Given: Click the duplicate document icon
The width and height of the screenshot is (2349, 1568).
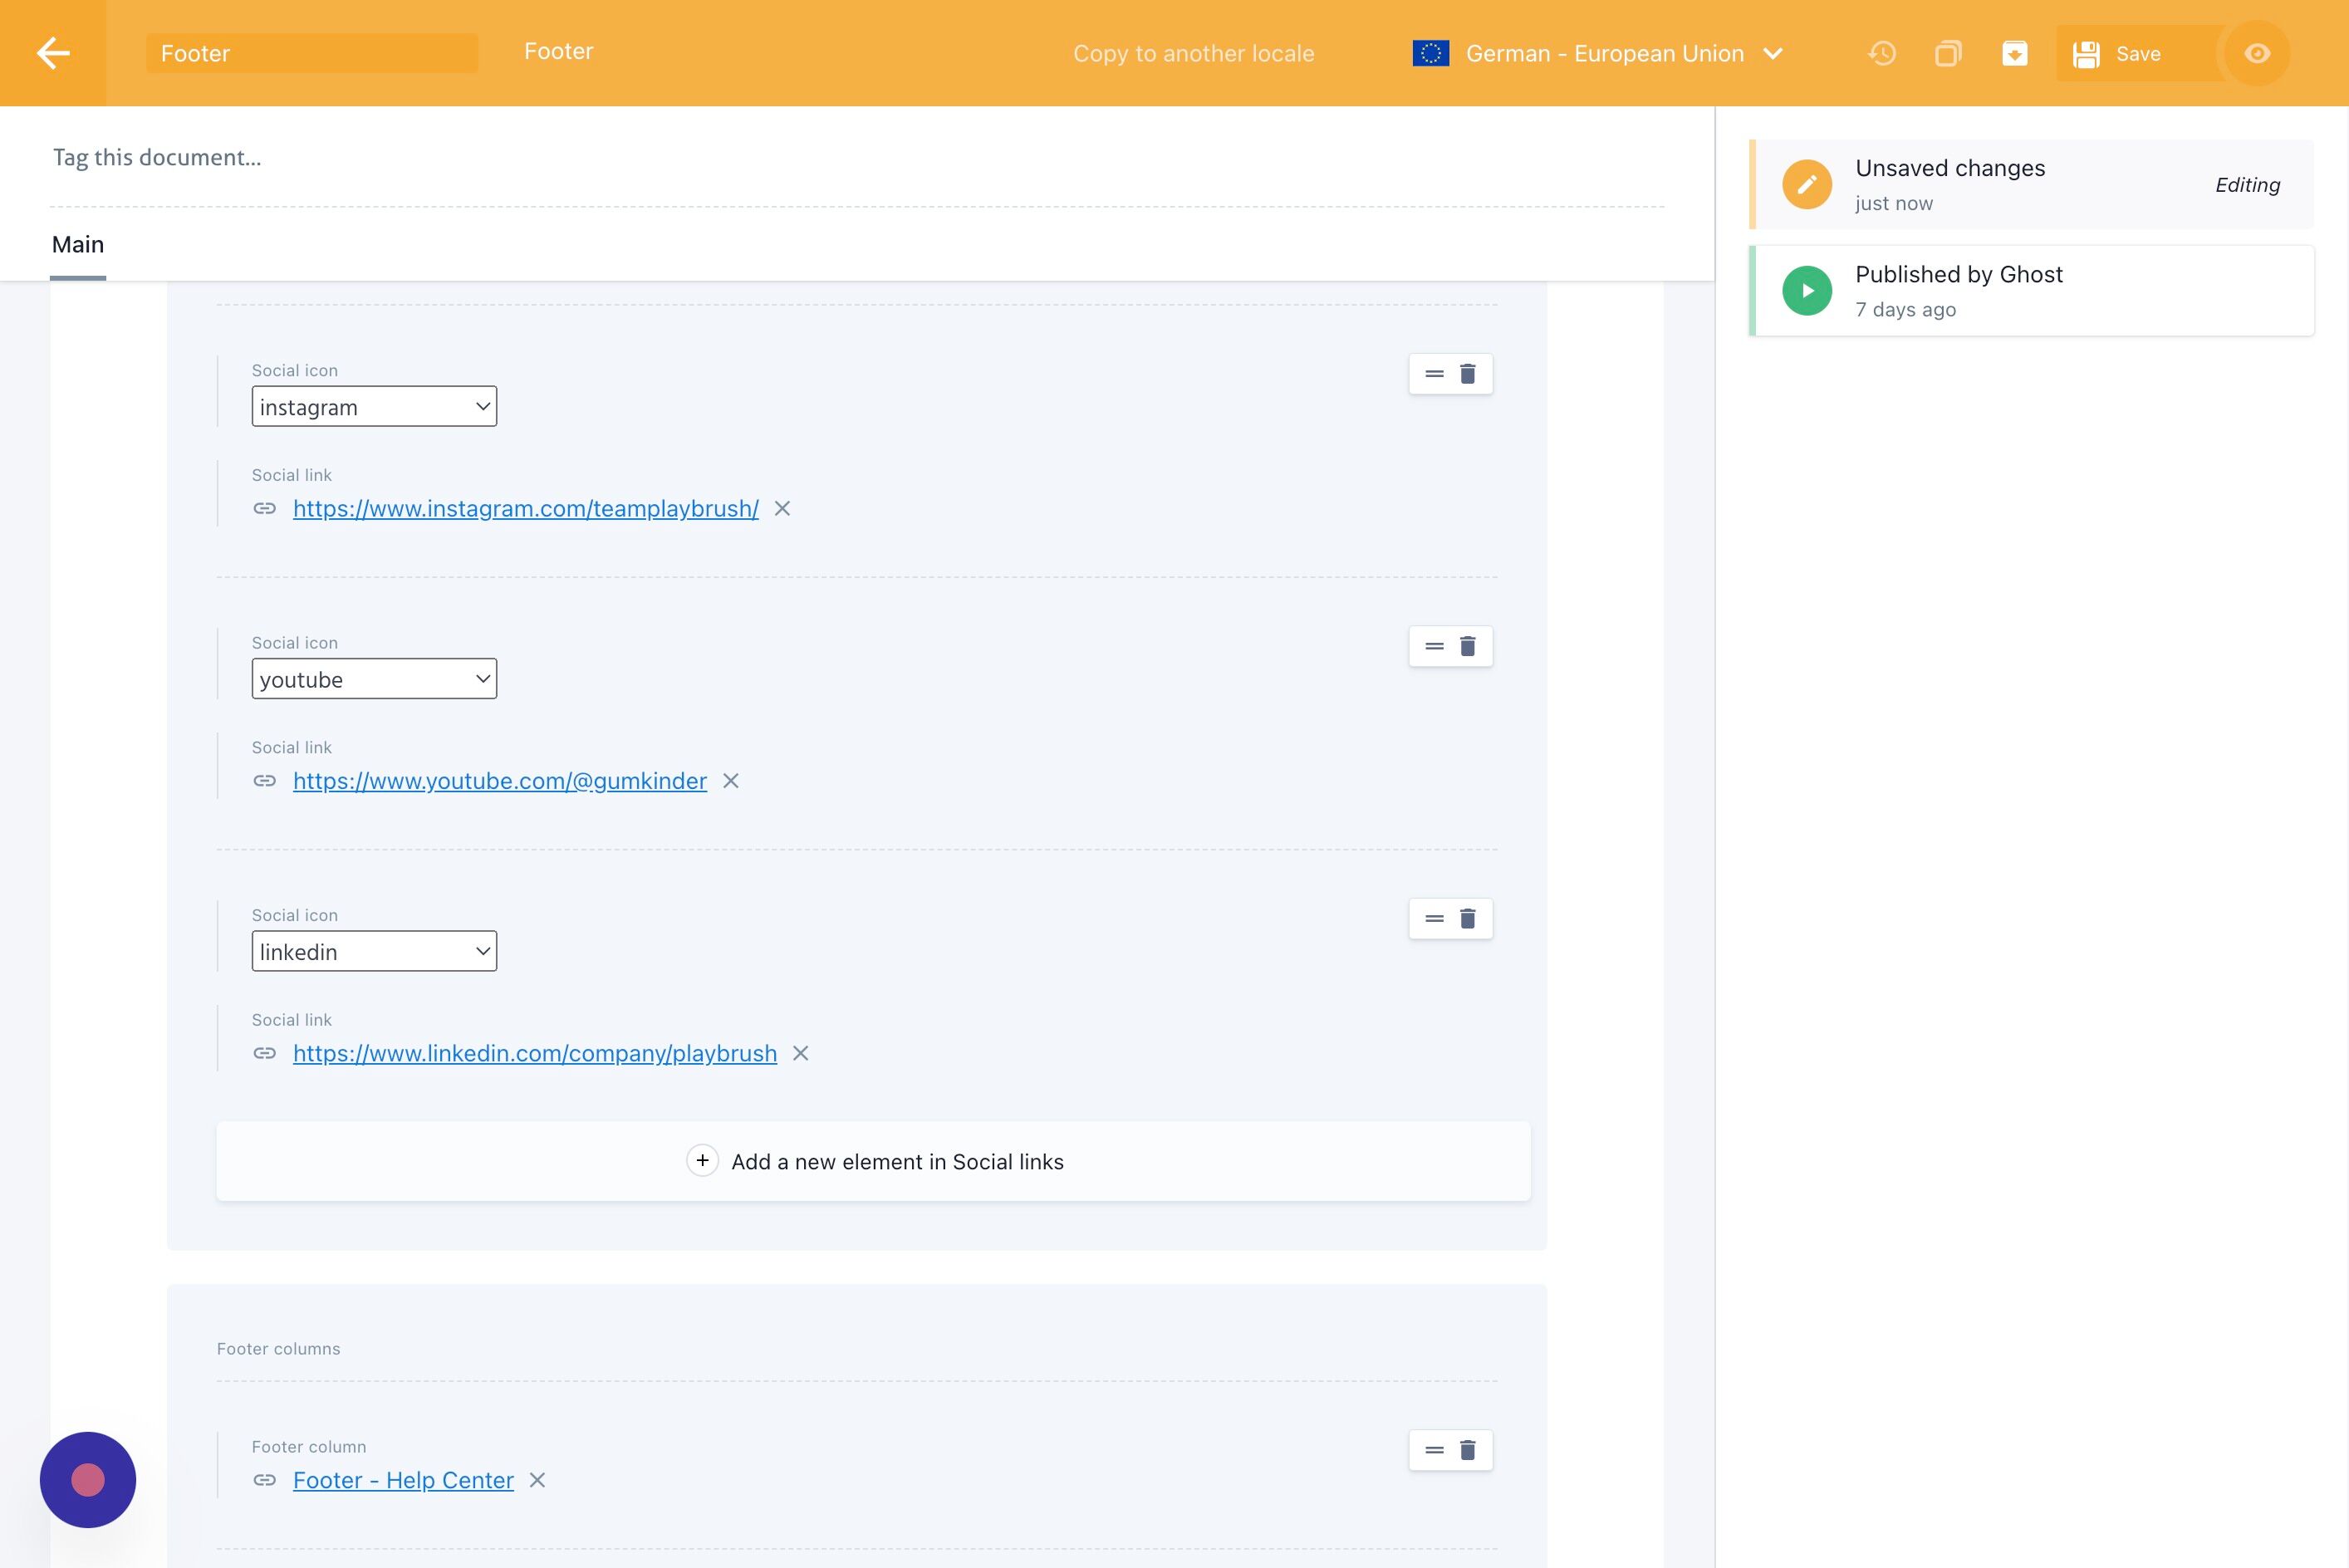Looking at the screenshot, I should click(x=1947, y=53).
